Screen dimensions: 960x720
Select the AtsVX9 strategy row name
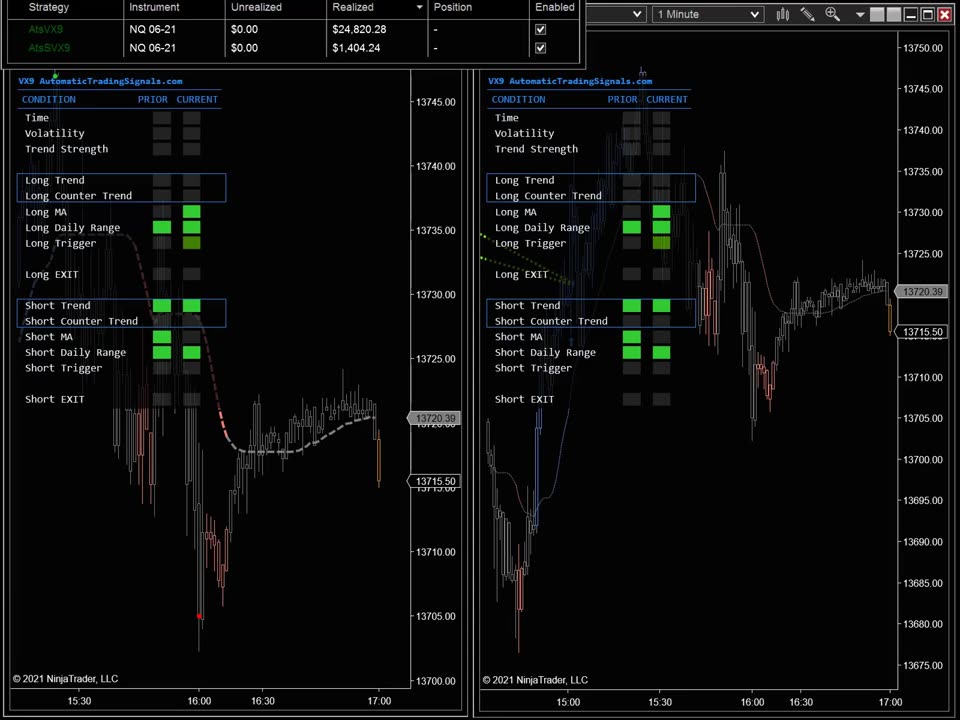[45, 29]
